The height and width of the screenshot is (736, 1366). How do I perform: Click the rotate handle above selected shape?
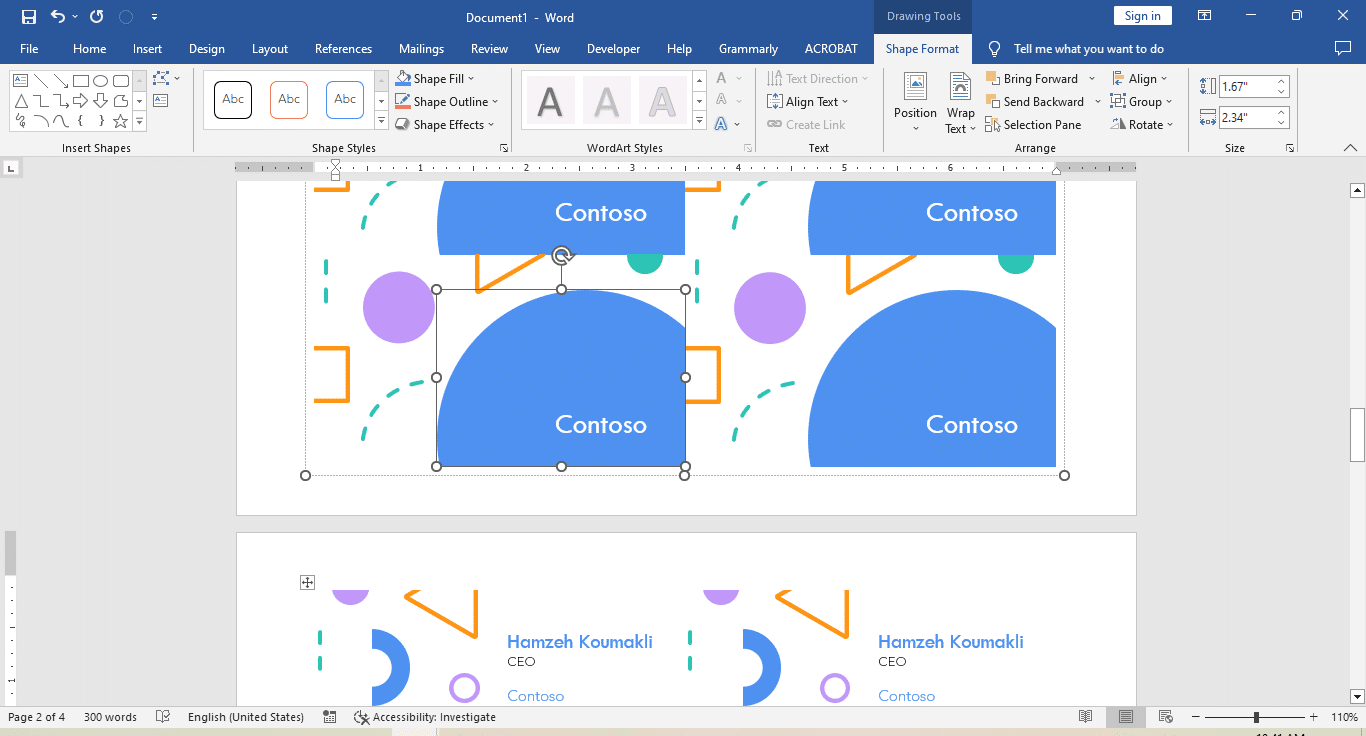(x=562, y=256)
